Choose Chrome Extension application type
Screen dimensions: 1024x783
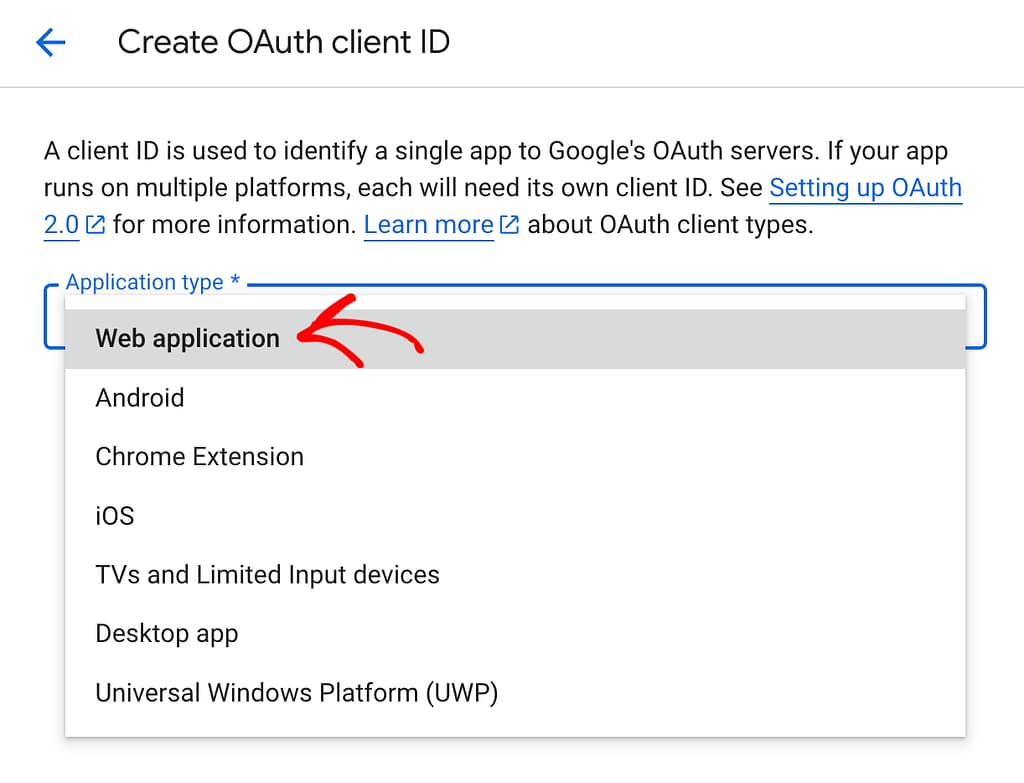click(x=199, y=456)
